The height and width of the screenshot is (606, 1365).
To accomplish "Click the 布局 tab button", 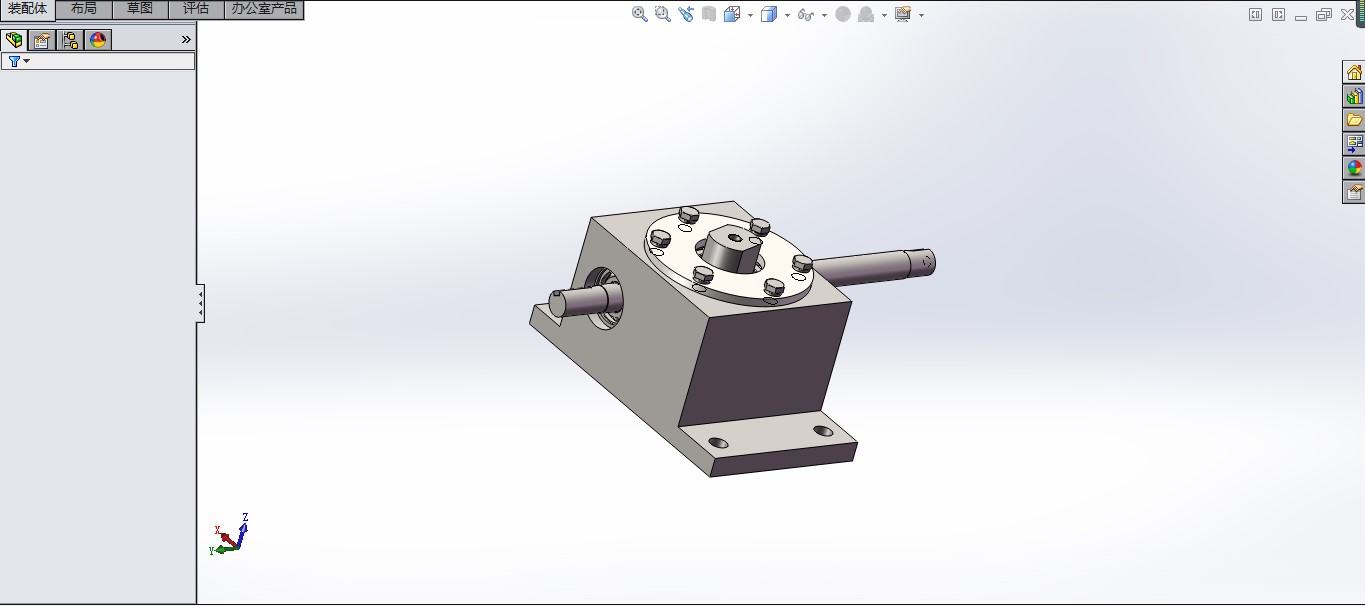I will tap(83, 8).
